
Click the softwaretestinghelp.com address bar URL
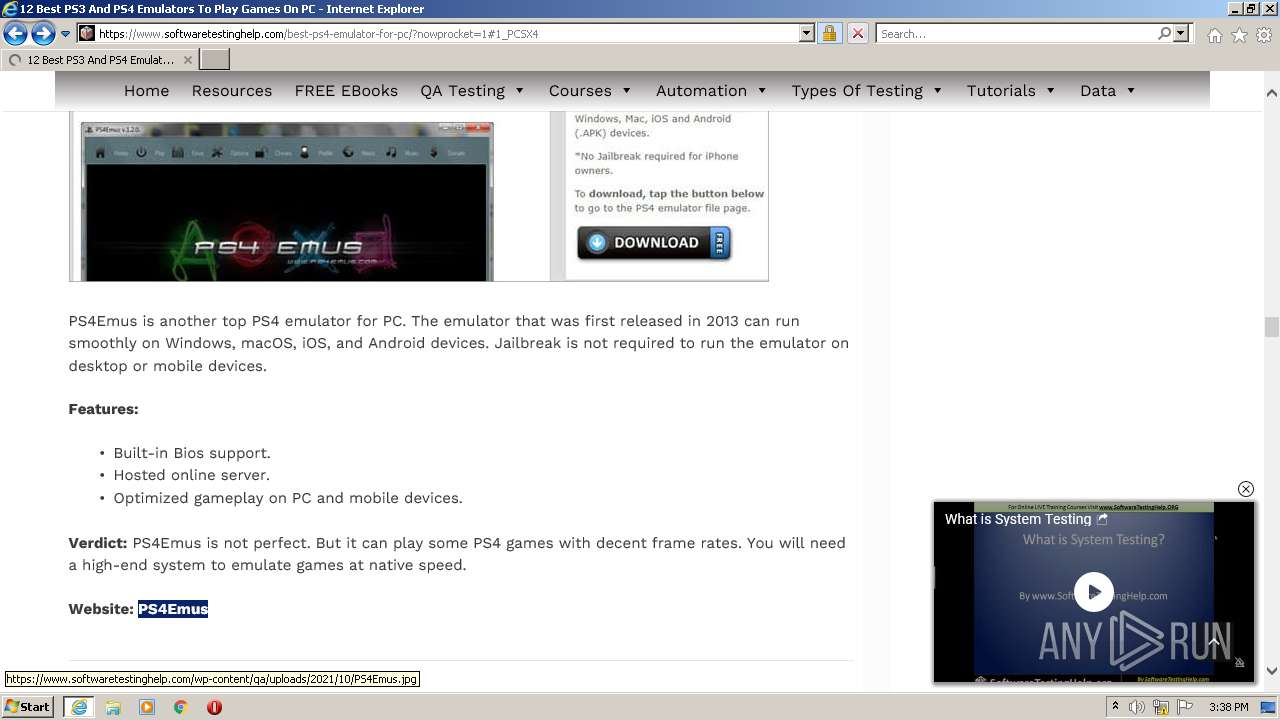click(x=318, y=34)
